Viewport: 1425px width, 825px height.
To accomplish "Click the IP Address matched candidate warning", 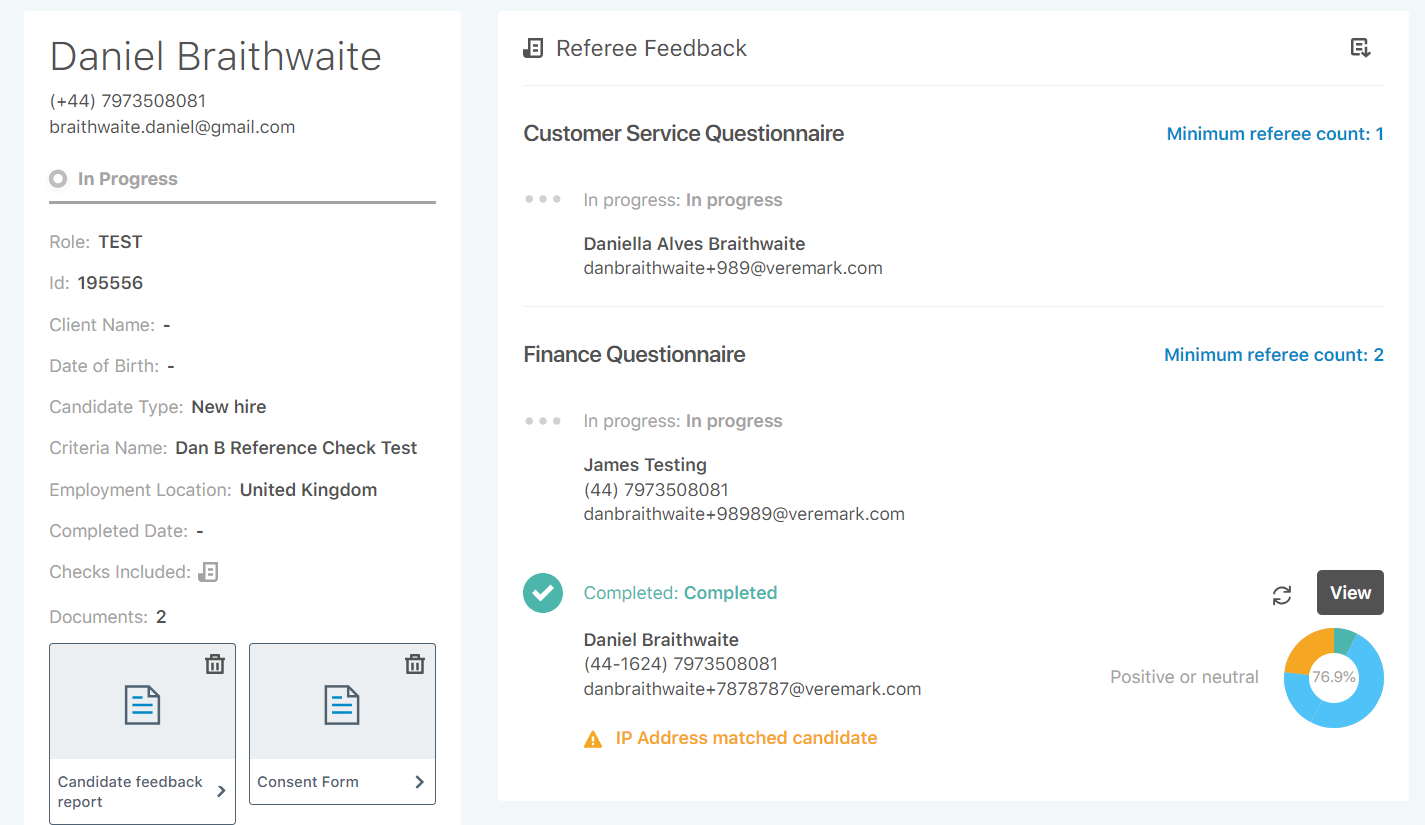I will pos(746,738).
